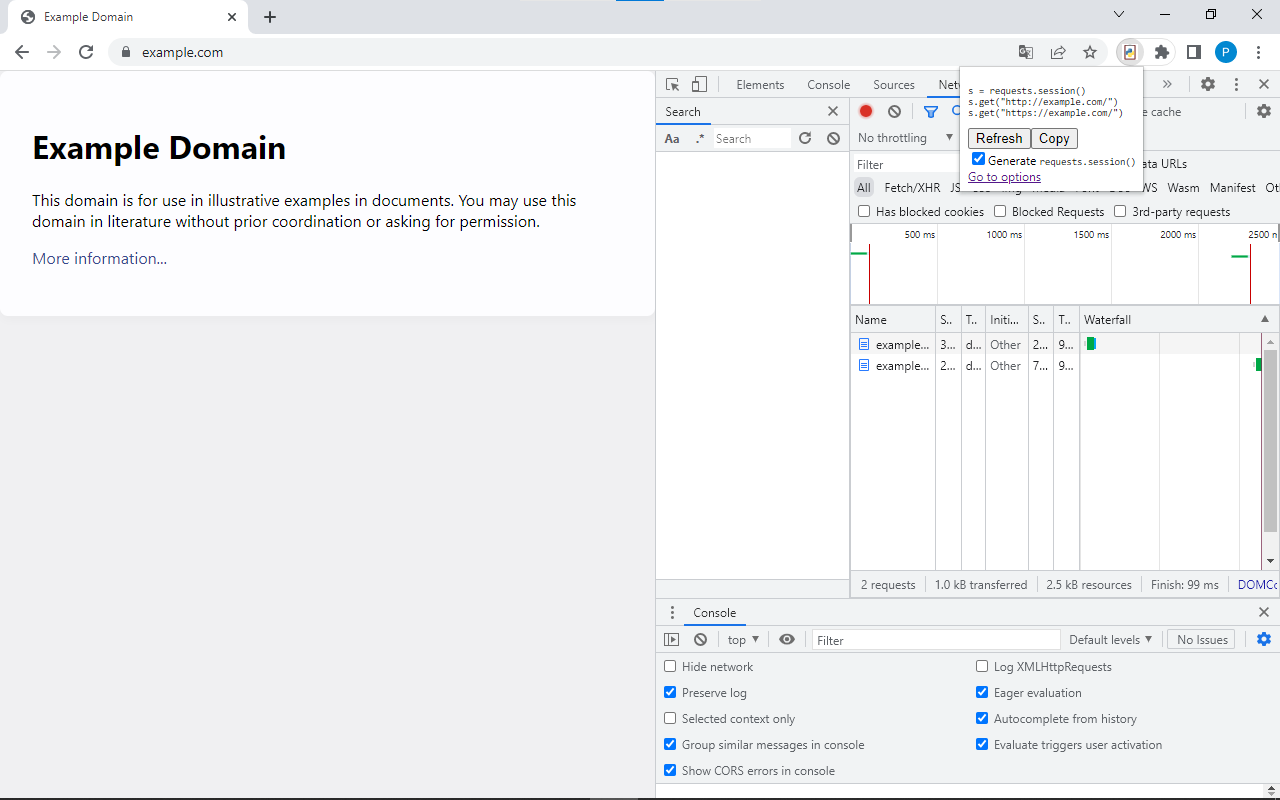
Task: Check Selected context only
Action: pyautogui.click(x=670, y=718)
